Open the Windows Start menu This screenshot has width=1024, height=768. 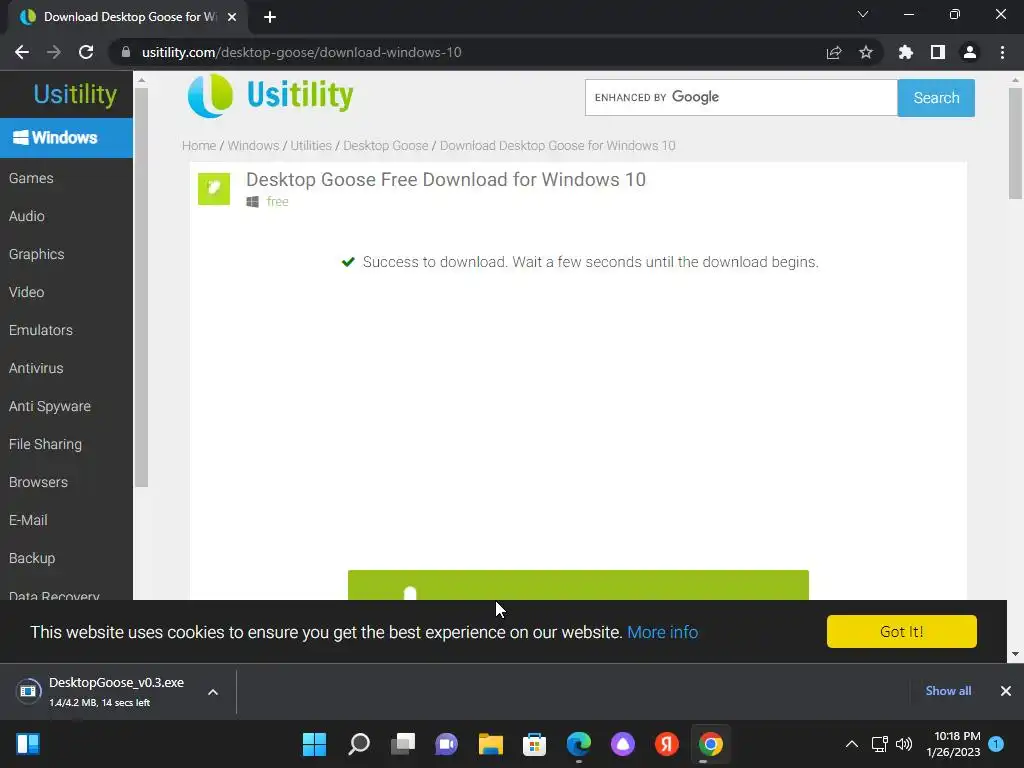pos(314,744)
